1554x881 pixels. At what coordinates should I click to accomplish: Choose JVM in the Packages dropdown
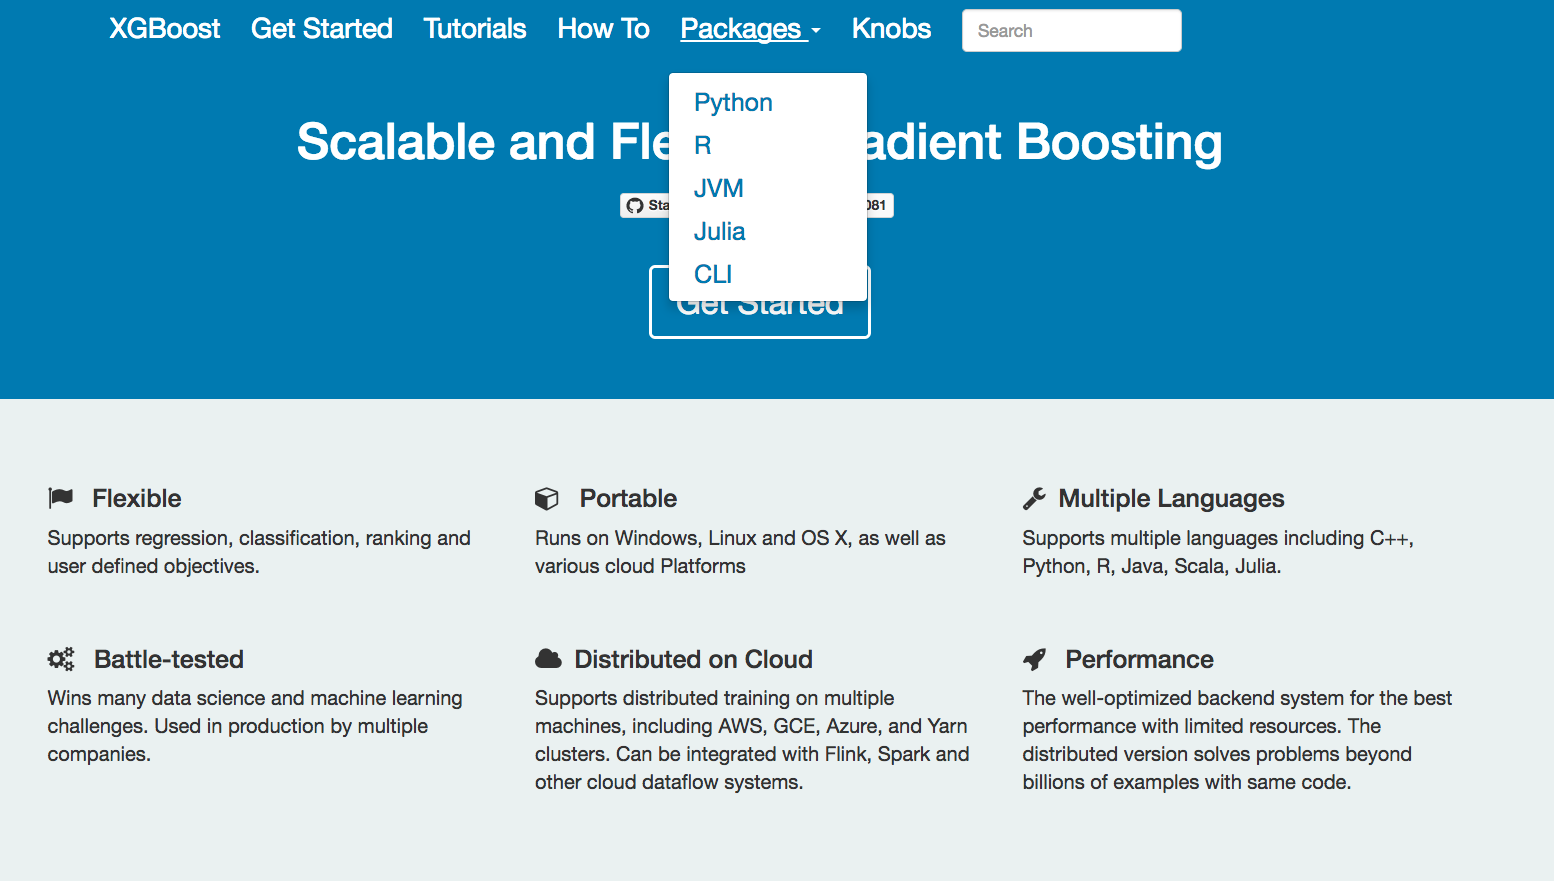[x=719, y=188]
